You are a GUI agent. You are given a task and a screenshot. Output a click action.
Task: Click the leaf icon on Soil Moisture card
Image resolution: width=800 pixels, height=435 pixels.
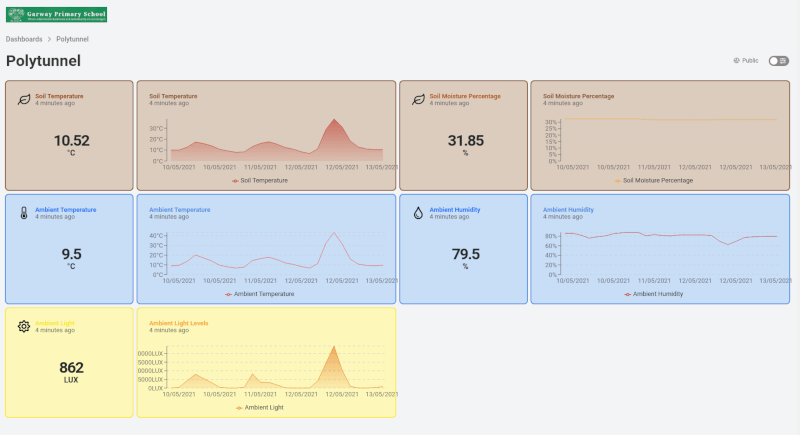(418, 99)
